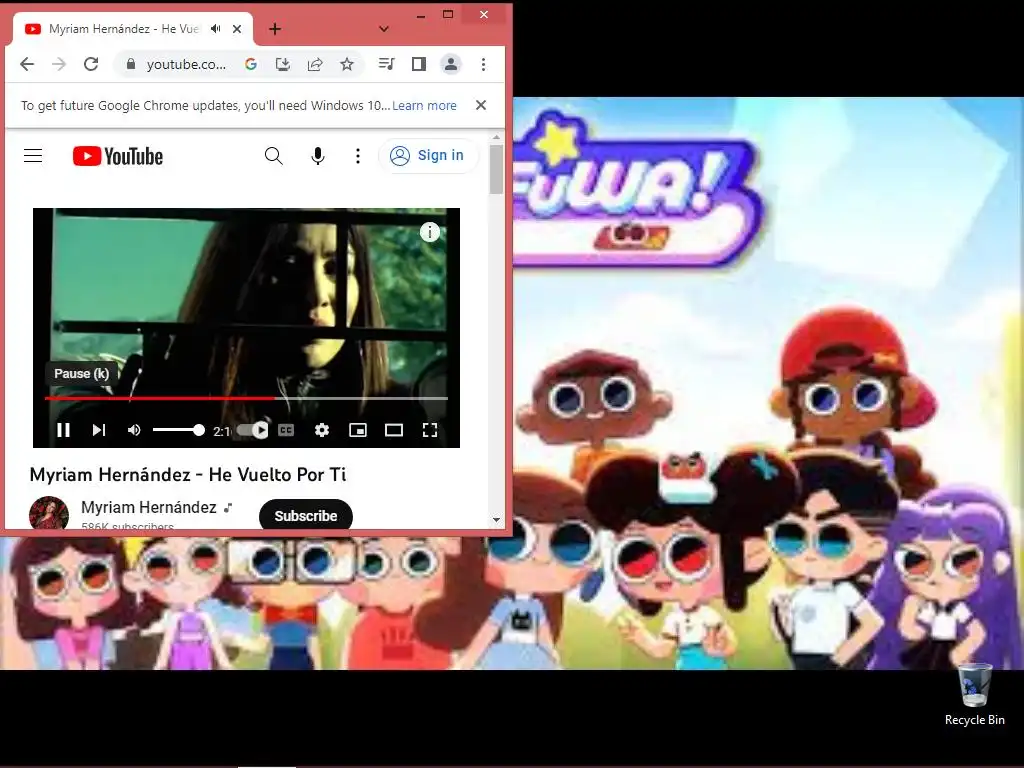Seek along the red video progress bar
The width and height of the screenshot is (1024, 768).
point(246,398)
